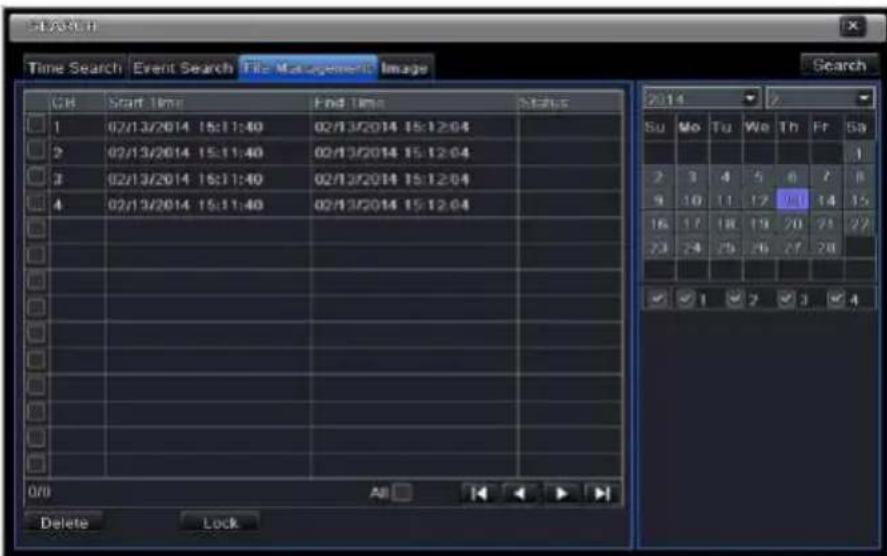
Task: Tick the checkbox for channel 4 row
Action: [x=36, y=204]
